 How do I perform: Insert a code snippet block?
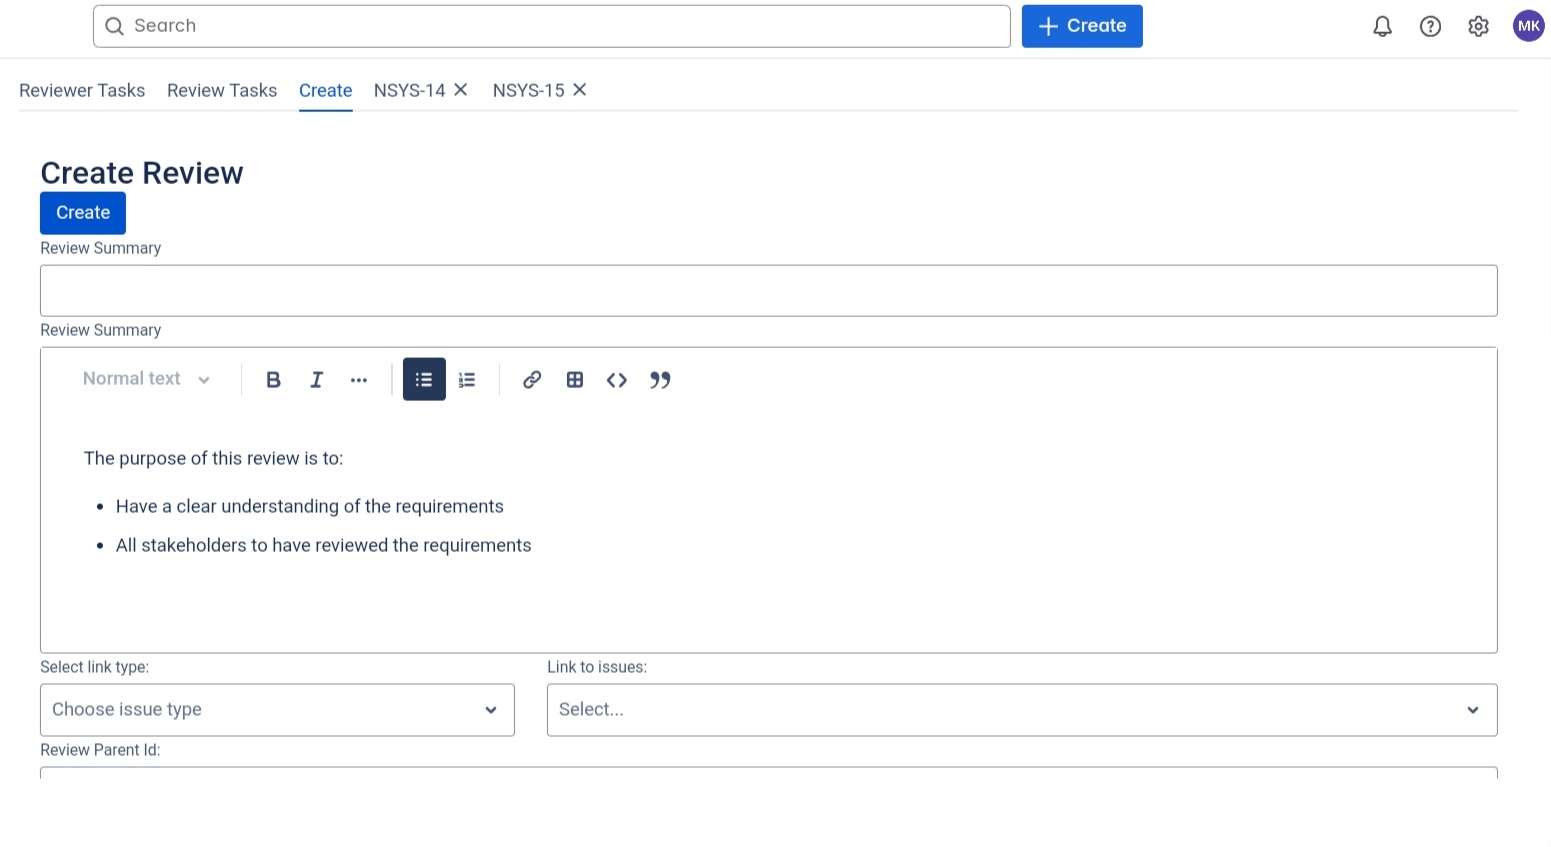tap(617, 380)
